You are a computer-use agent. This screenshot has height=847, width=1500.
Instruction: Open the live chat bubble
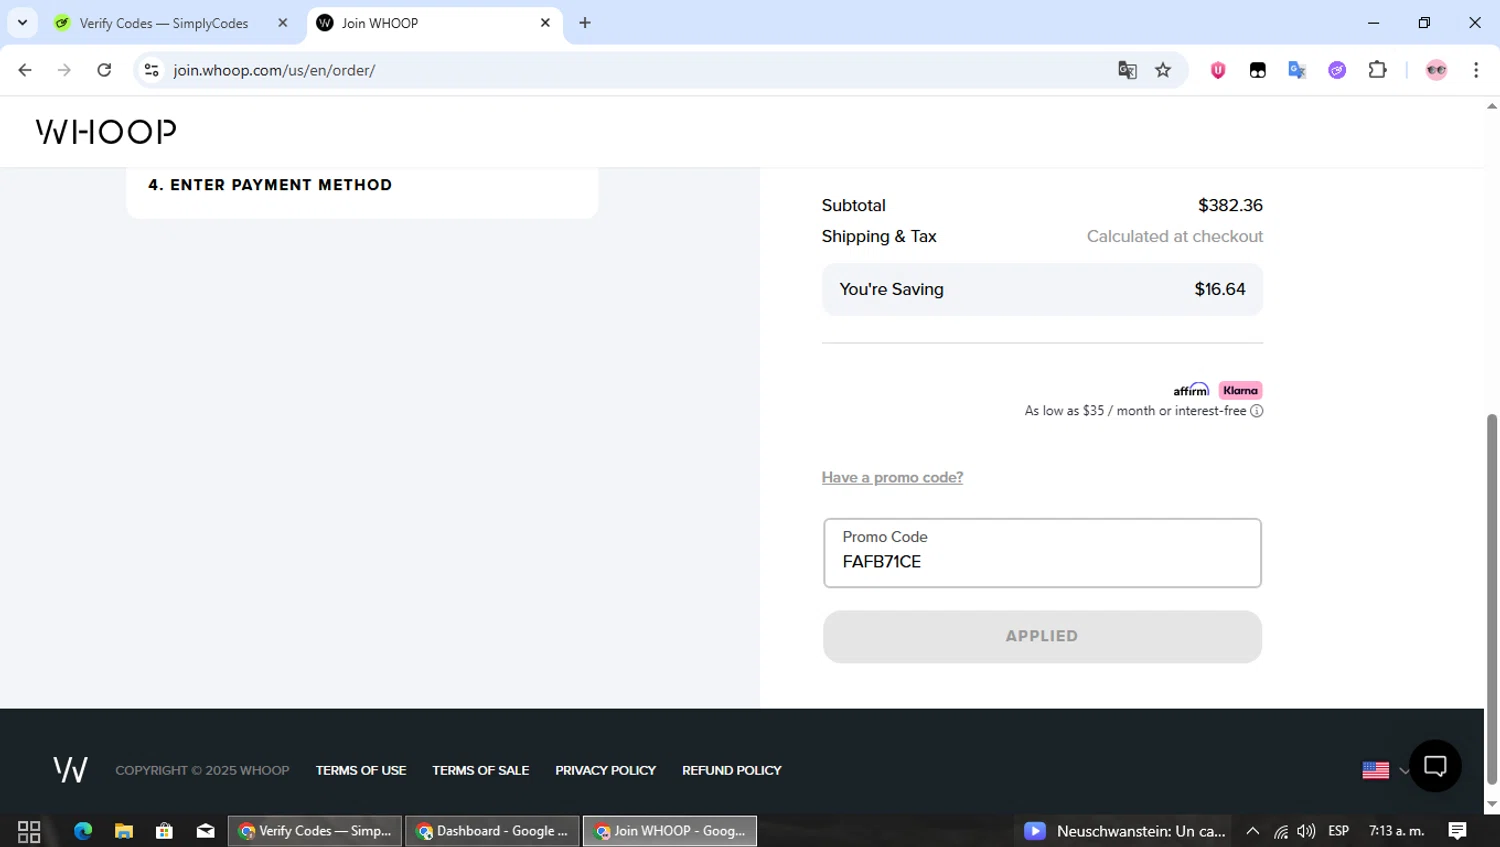[1435, 767]
